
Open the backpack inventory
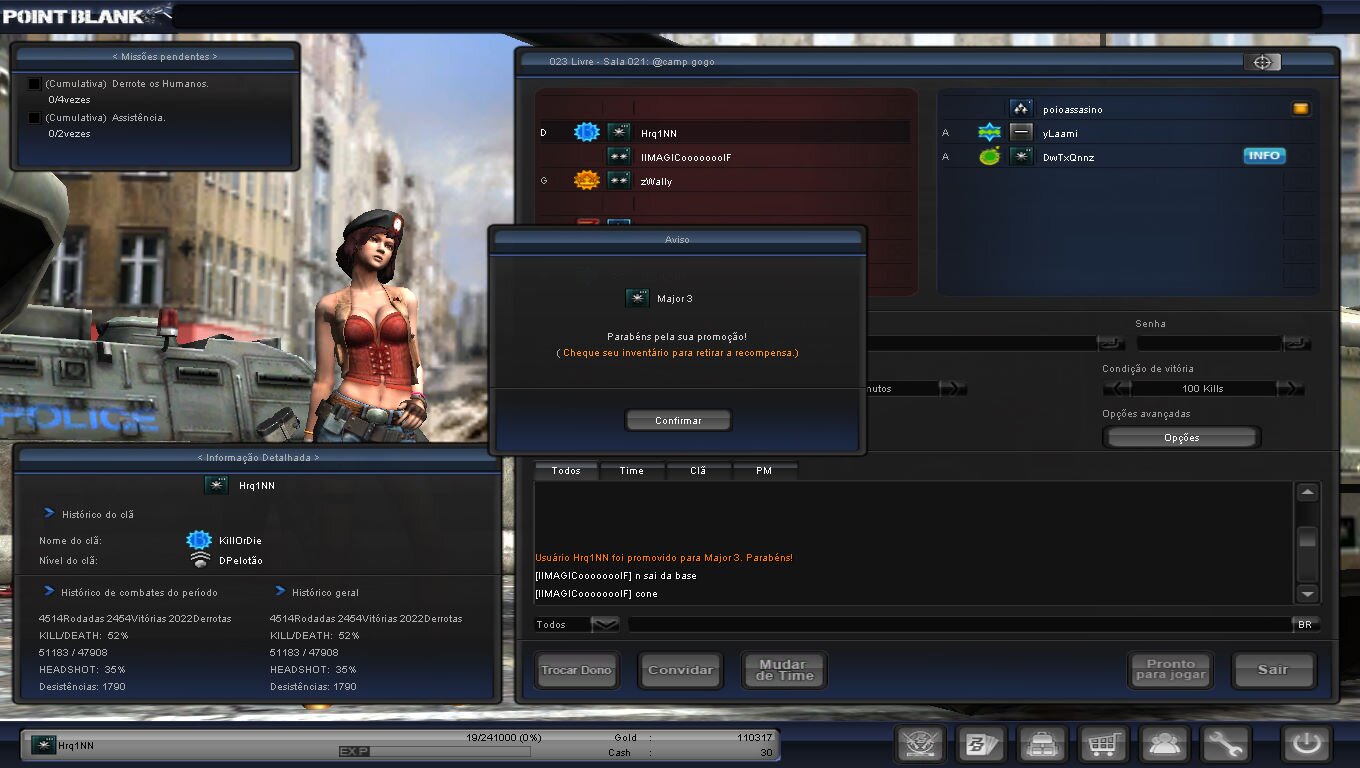pos(1041,744)
